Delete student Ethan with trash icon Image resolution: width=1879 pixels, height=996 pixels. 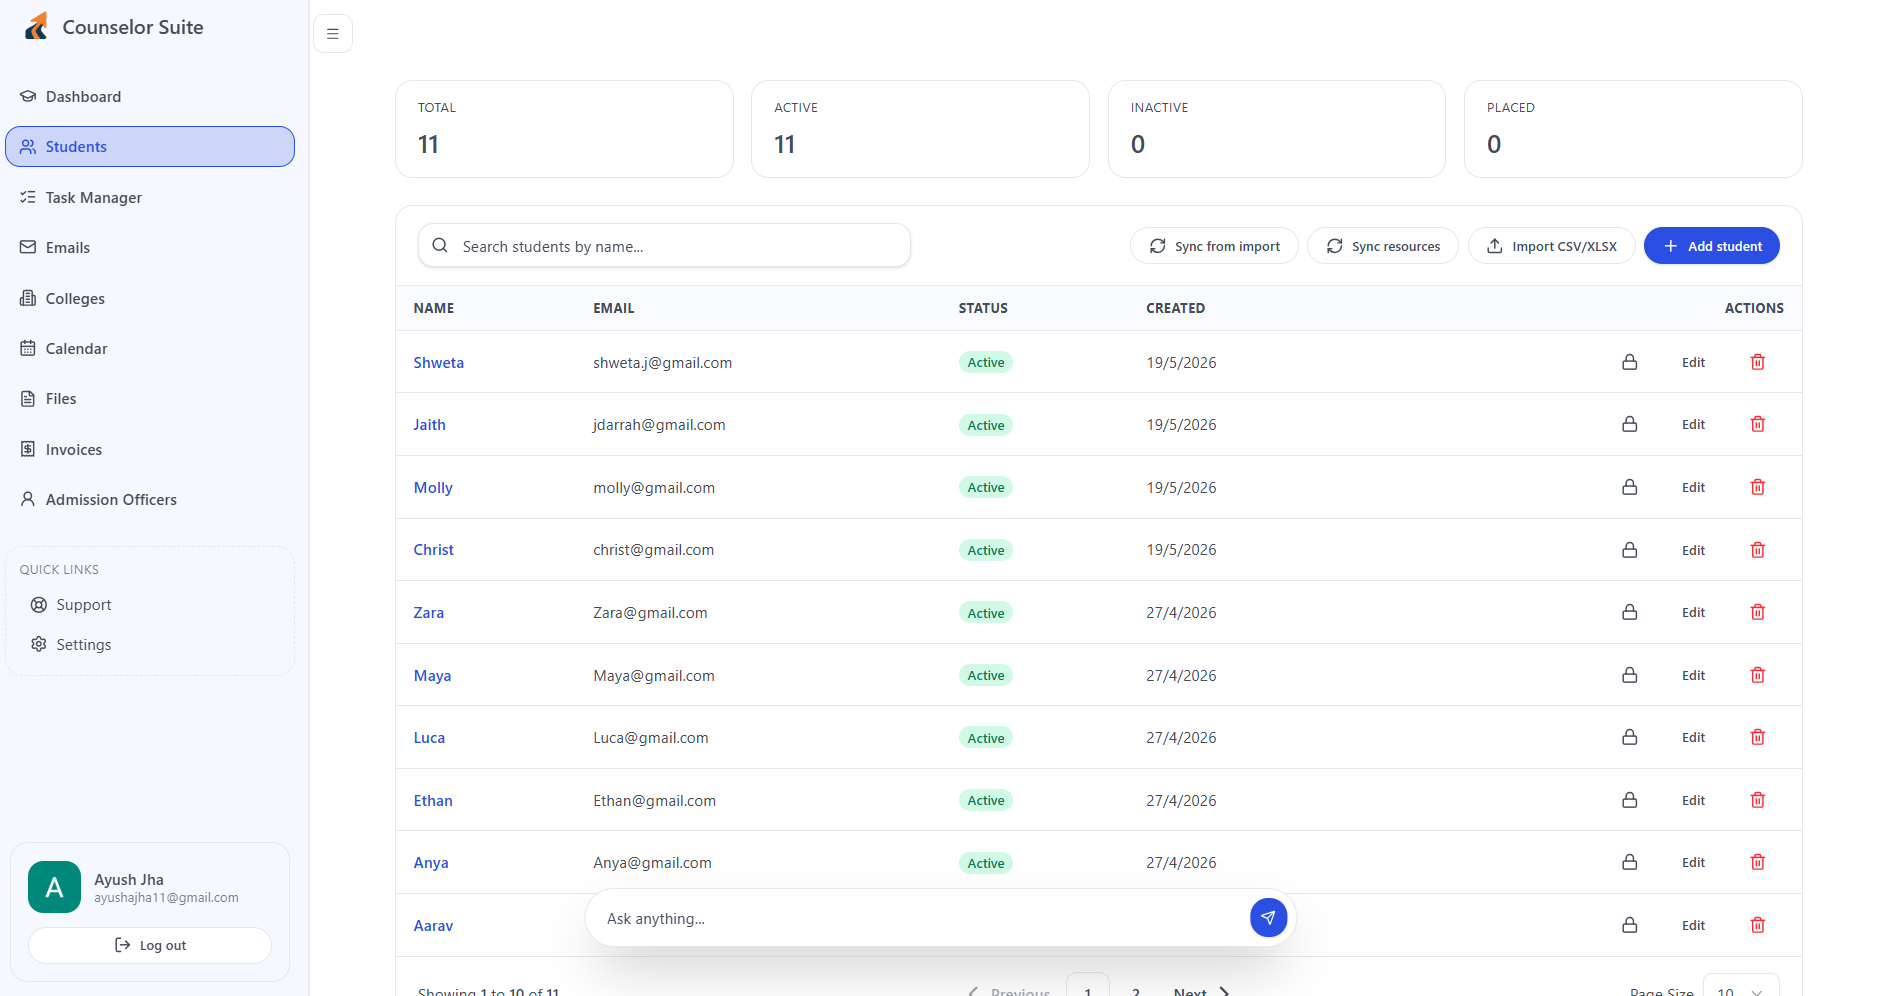[1757, 800]
